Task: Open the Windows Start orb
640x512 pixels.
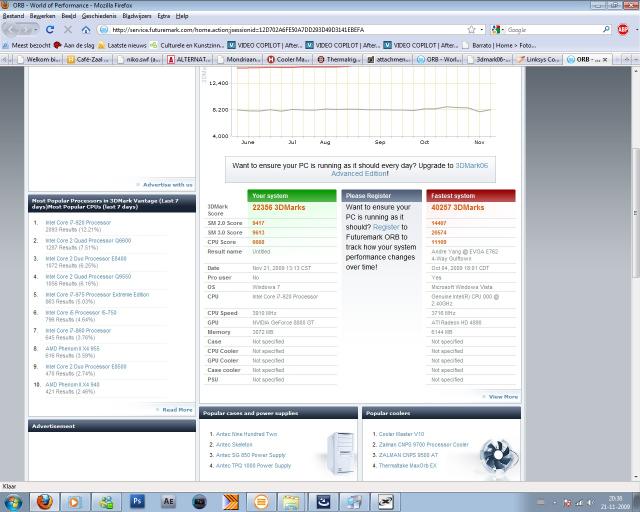Action: pos(14,502)
